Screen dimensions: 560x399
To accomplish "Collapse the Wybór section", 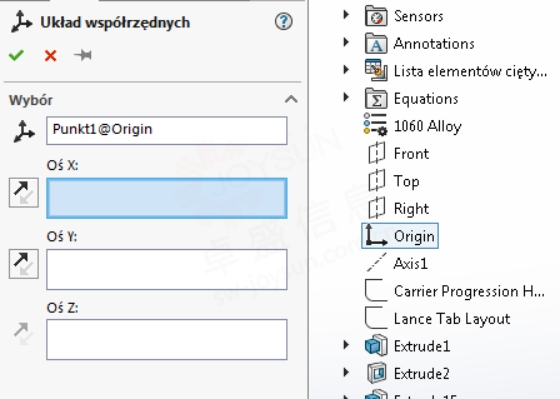I will coord(291,99).
